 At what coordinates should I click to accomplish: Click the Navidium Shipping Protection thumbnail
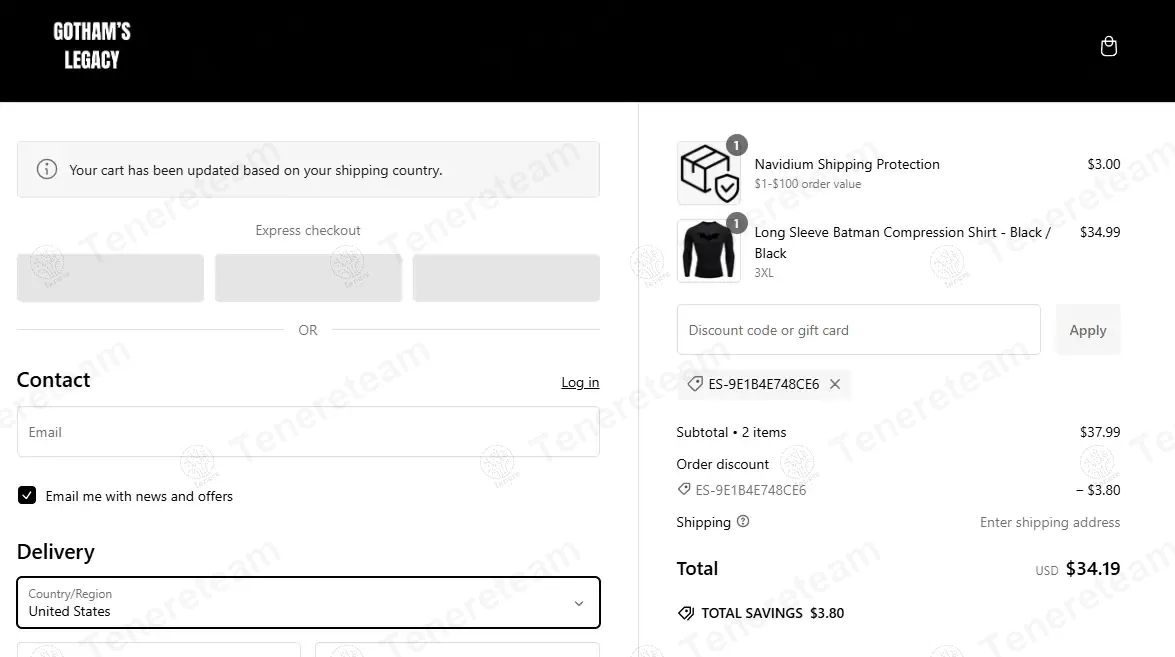coord(709,174)
